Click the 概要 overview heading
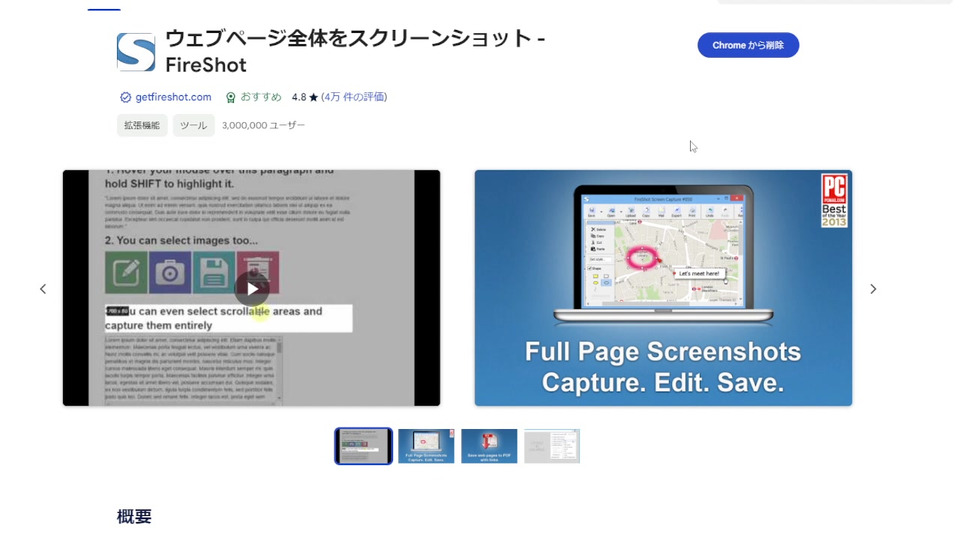 pyautogui.click(x=134, y=516)
